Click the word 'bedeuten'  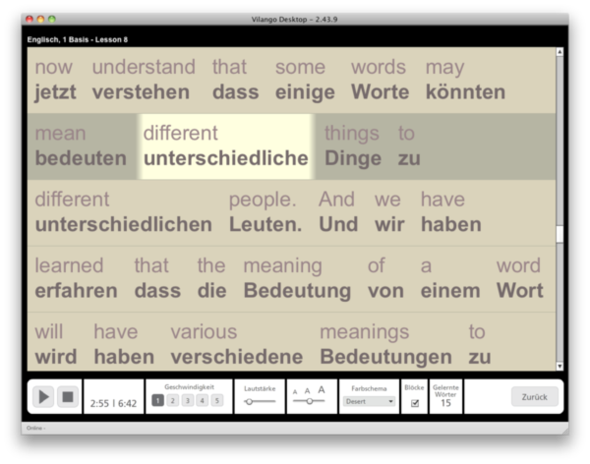(x=81, y=158)
